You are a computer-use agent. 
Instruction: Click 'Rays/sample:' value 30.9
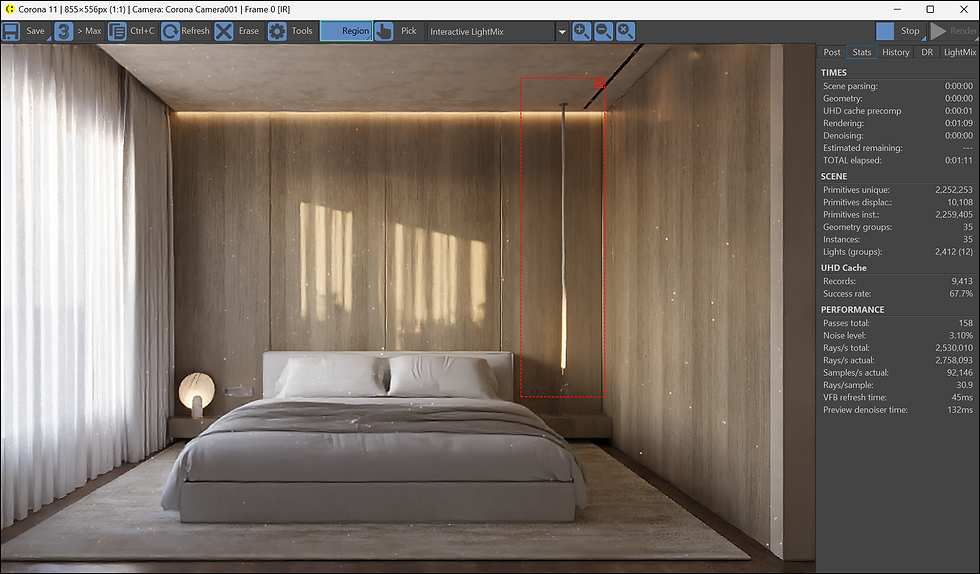coord(964,385)
